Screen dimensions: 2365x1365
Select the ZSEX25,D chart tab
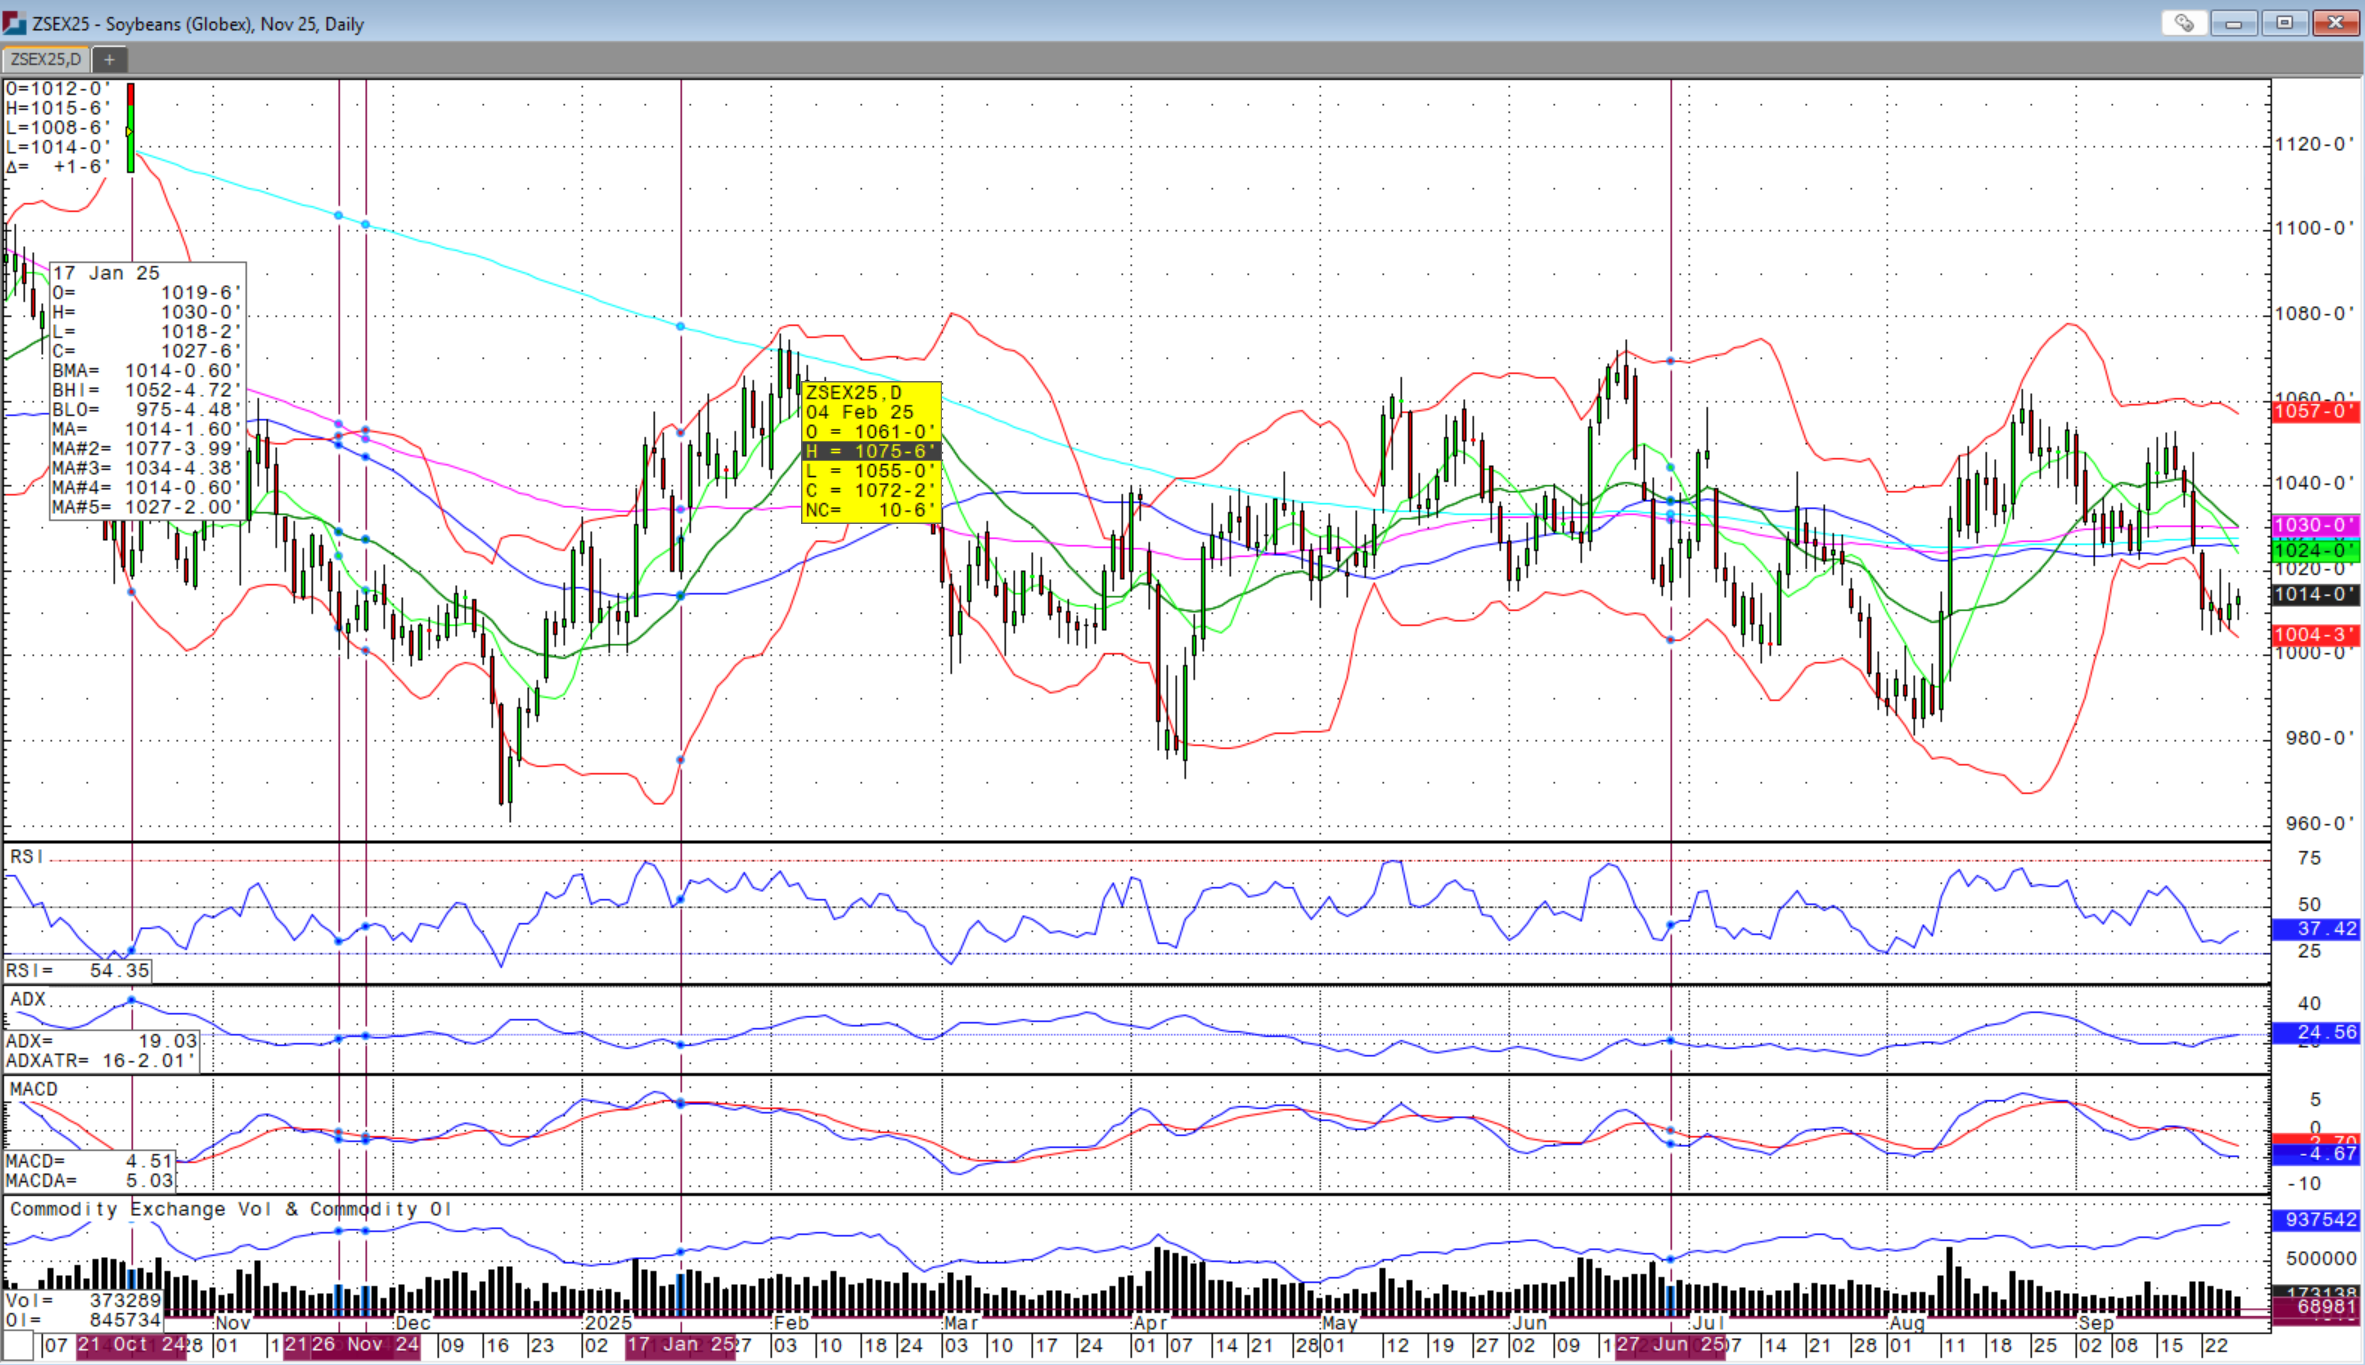[x=46, y=60]
